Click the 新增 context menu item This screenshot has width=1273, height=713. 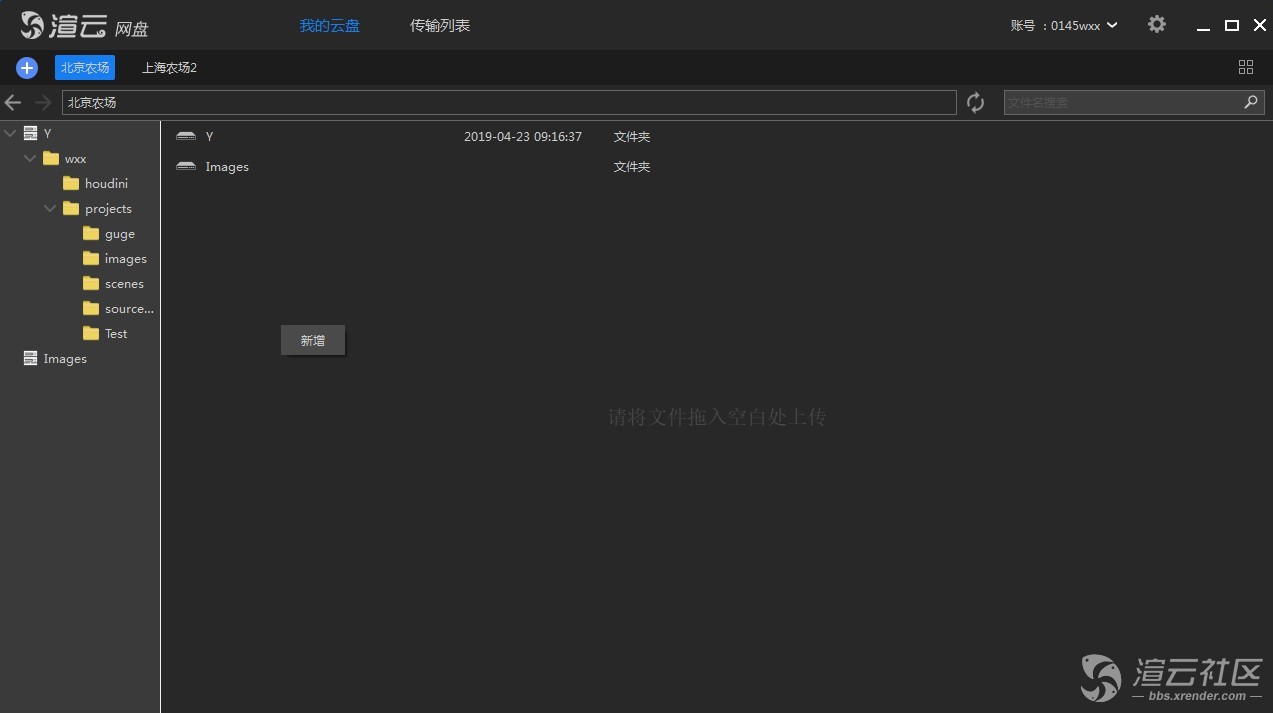point(313,341)
